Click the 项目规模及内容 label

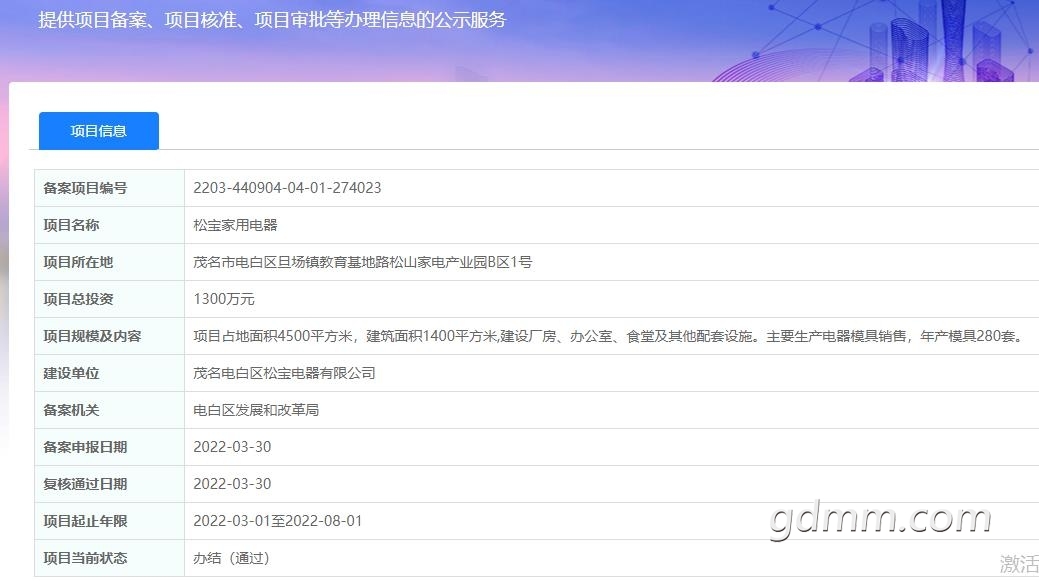point(92,336)
